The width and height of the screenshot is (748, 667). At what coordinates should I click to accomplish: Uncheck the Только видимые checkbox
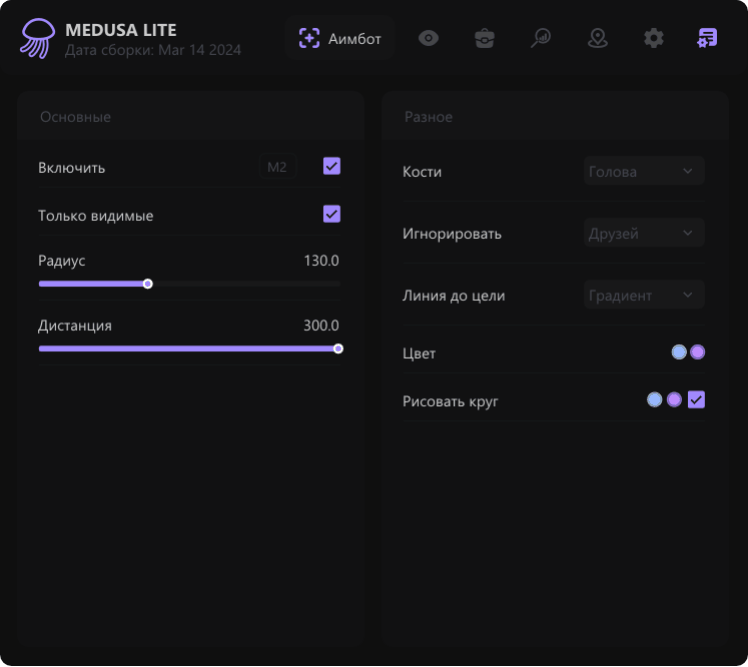332,214
